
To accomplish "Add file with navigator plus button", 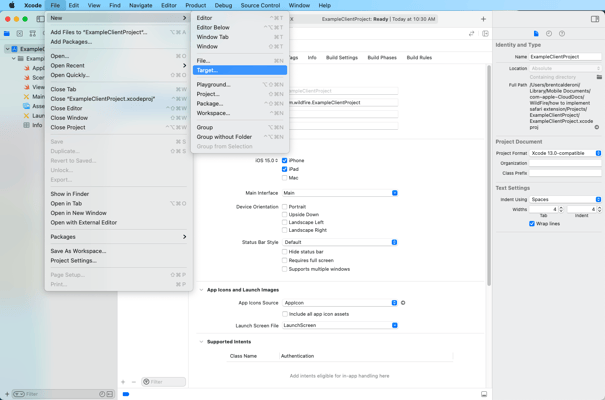I will [x=7, y=394].
